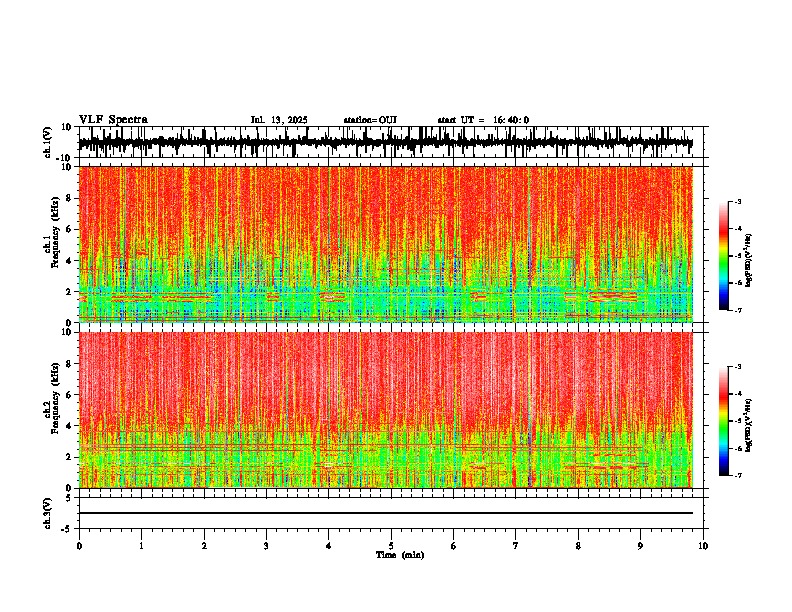This screenshot has width=792, height=612.
Task: Click the "5" tick on ch.3(V) axis
Action: click(70, 497)
